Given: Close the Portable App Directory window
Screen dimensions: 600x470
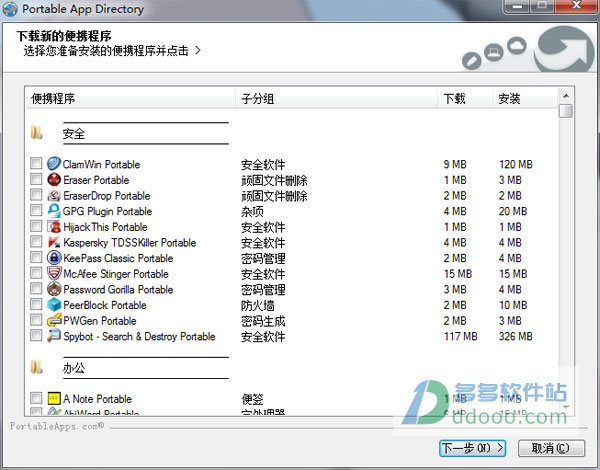Looking at the screenshot, I should 577,6.
